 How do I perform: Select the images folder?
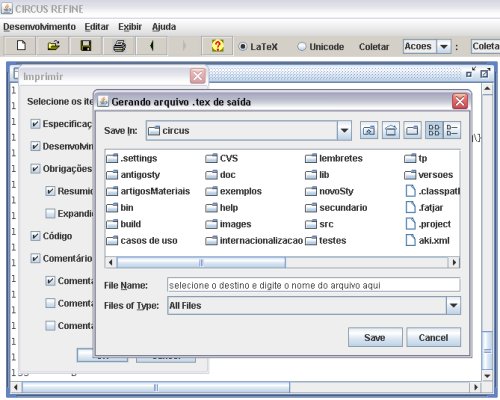pos(228,224)
